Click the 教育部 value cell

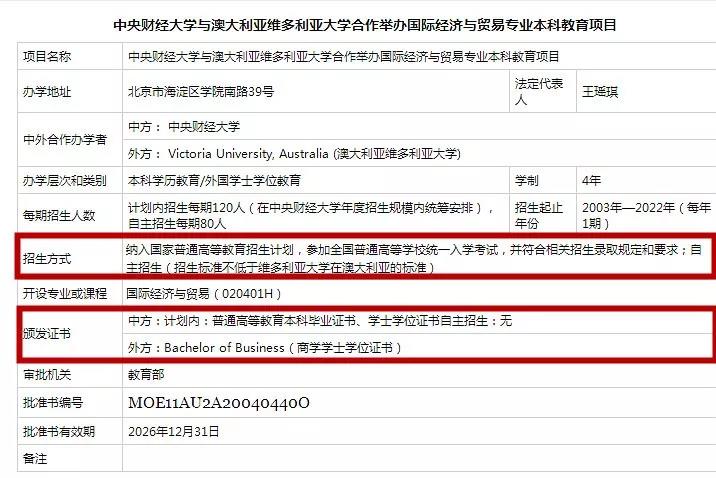pos(419,374)
